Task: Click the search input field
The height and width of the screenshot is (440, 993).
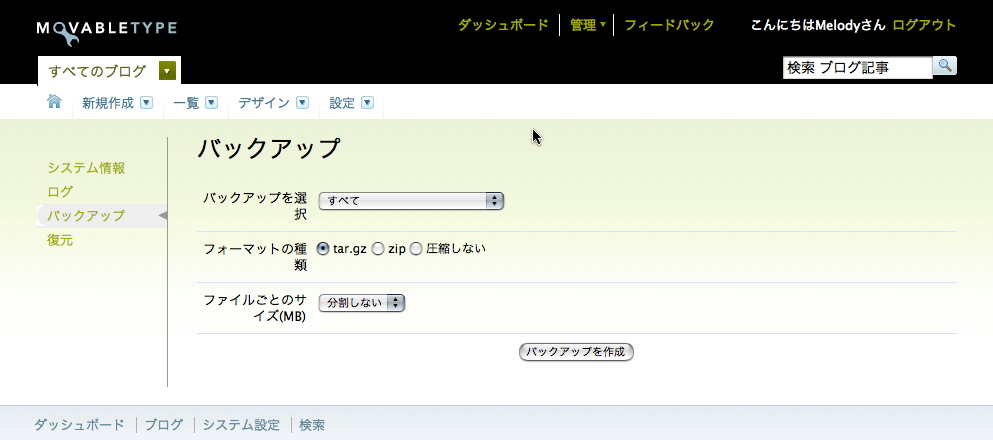Action: point(857,68)
